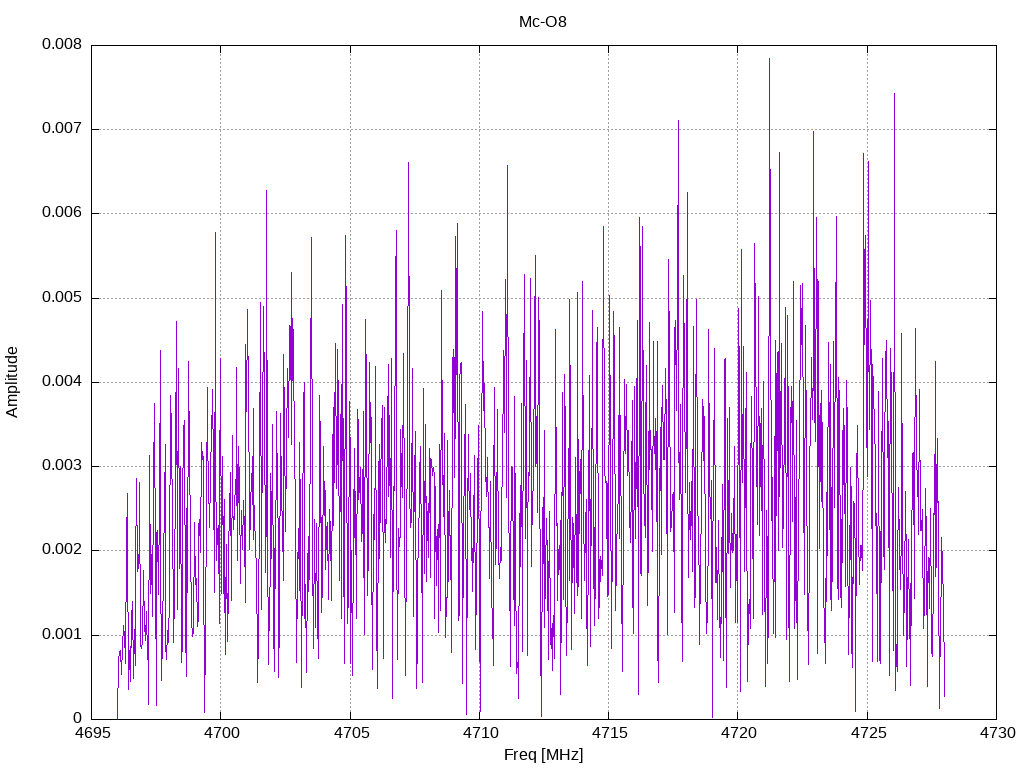Click the 4720 x-axis tick label
The width and height of the screenshot is (1024, 768).
pos(739,733)
